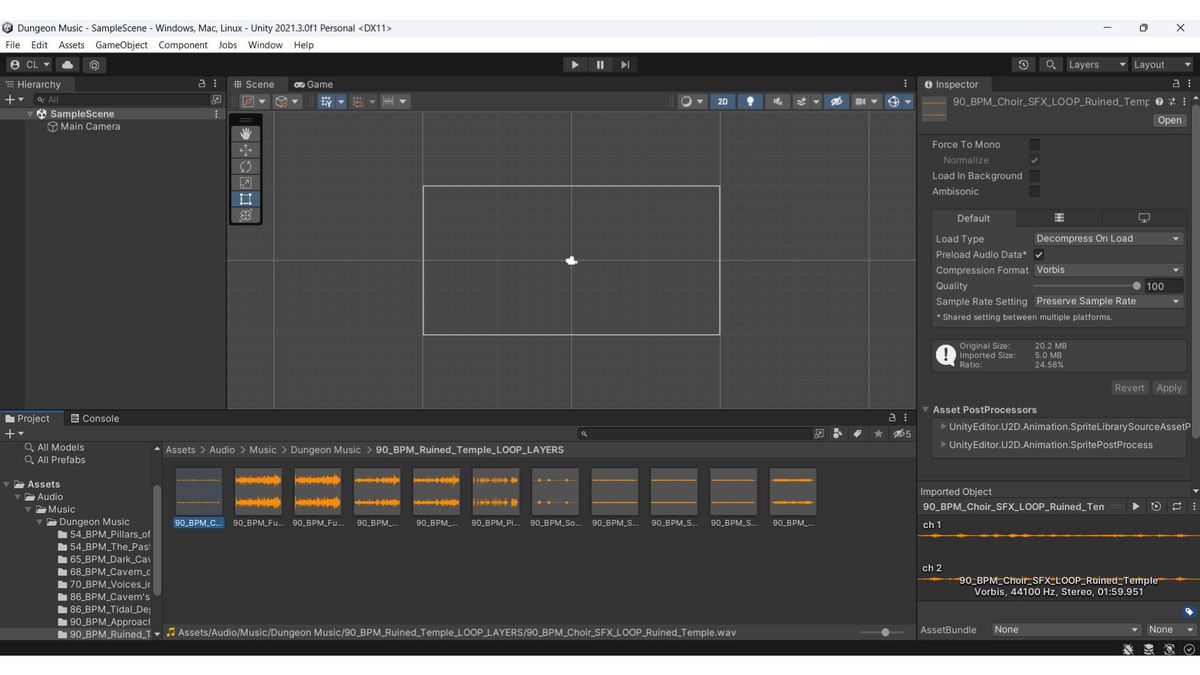
Task: Uncheck Preload Audio Data checkbox
Action: (1039, 255)
